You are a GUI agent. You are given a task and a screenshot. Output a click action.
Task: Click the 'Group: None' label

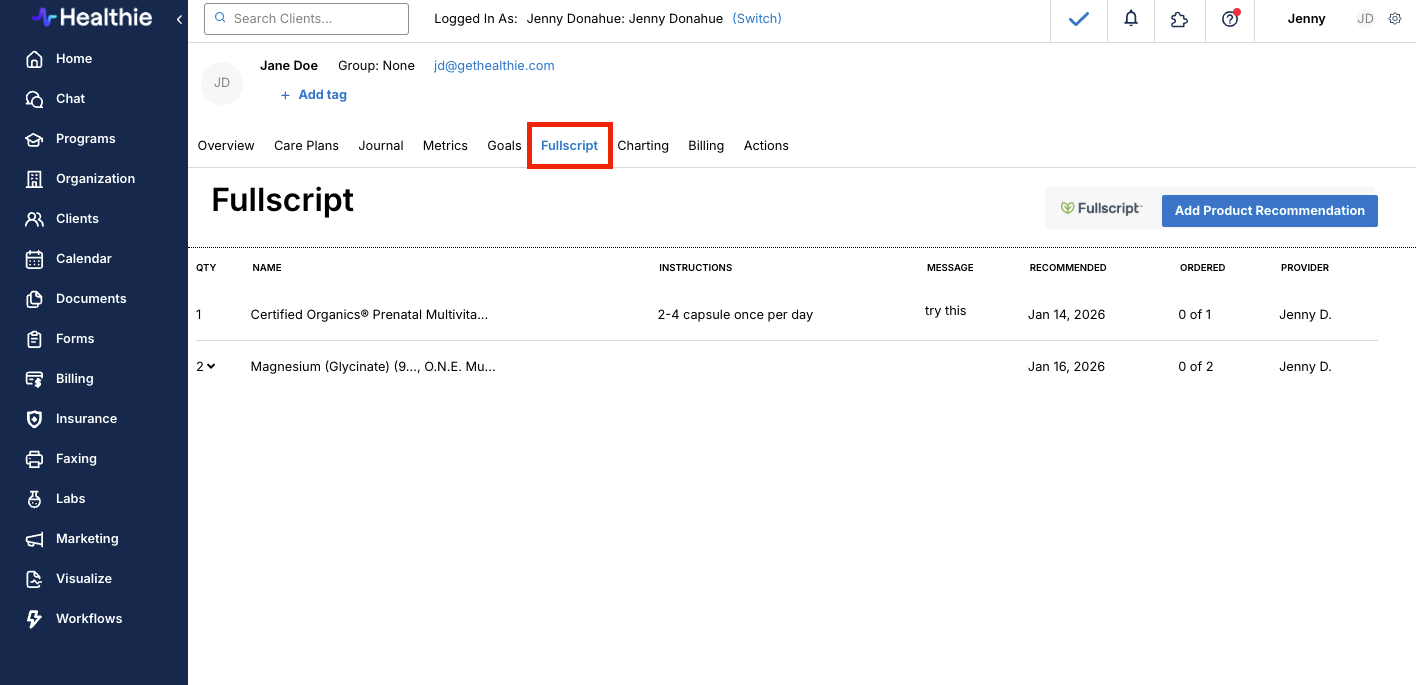point(376,66)
